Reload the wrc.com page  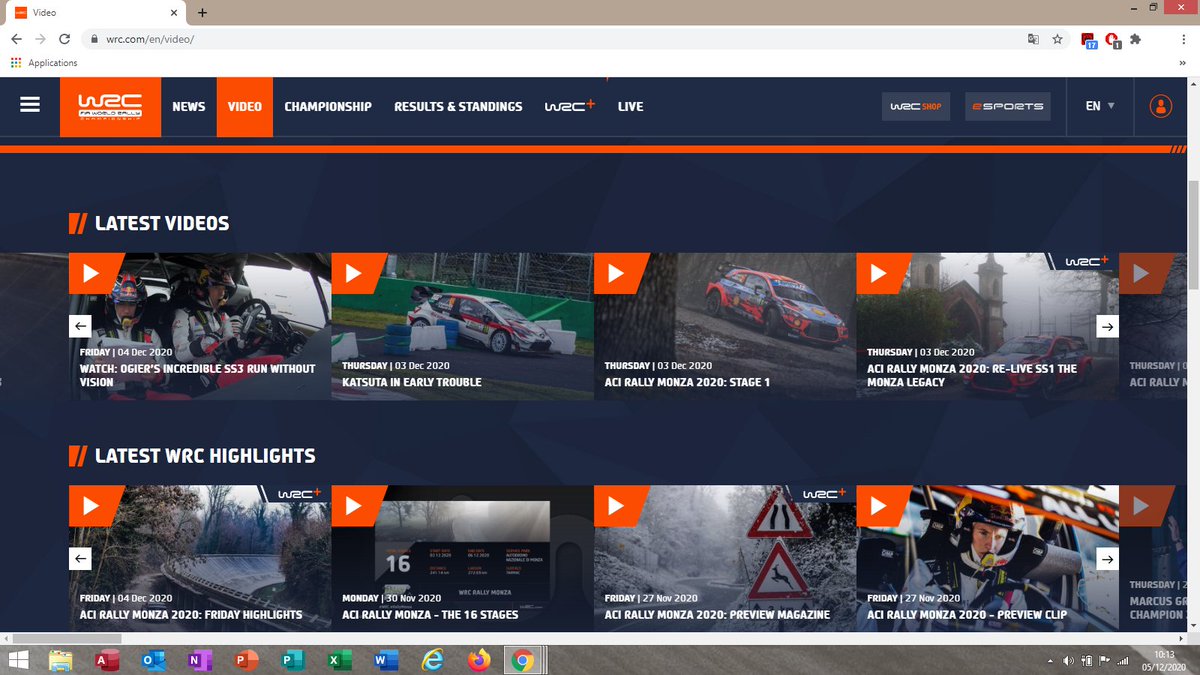65,39
